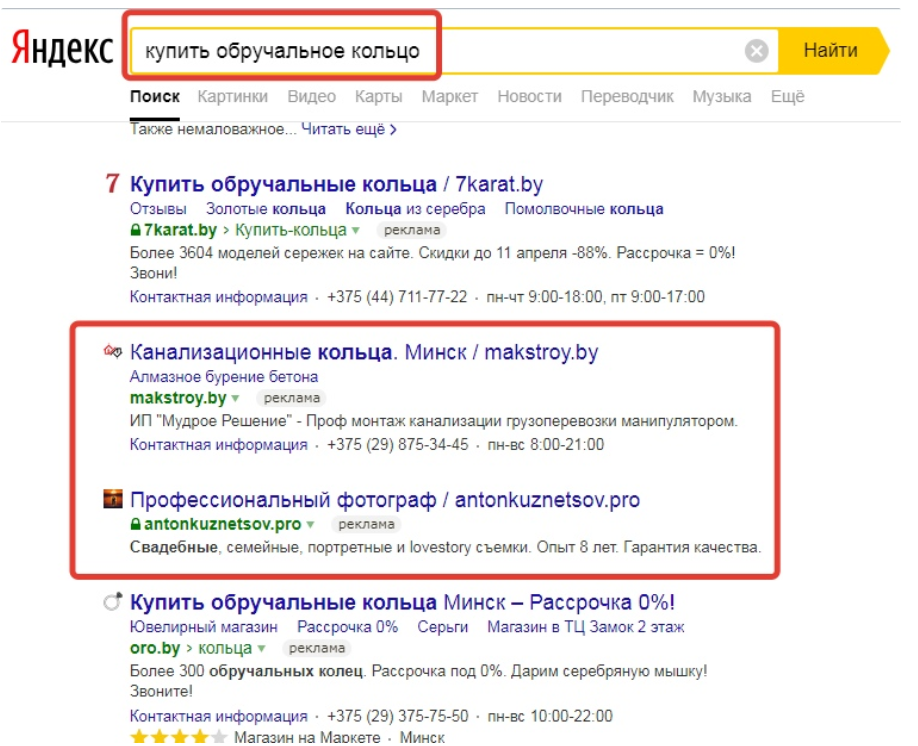Open the Ещё more services menu

pyautogui.click(x=787, y=97)
